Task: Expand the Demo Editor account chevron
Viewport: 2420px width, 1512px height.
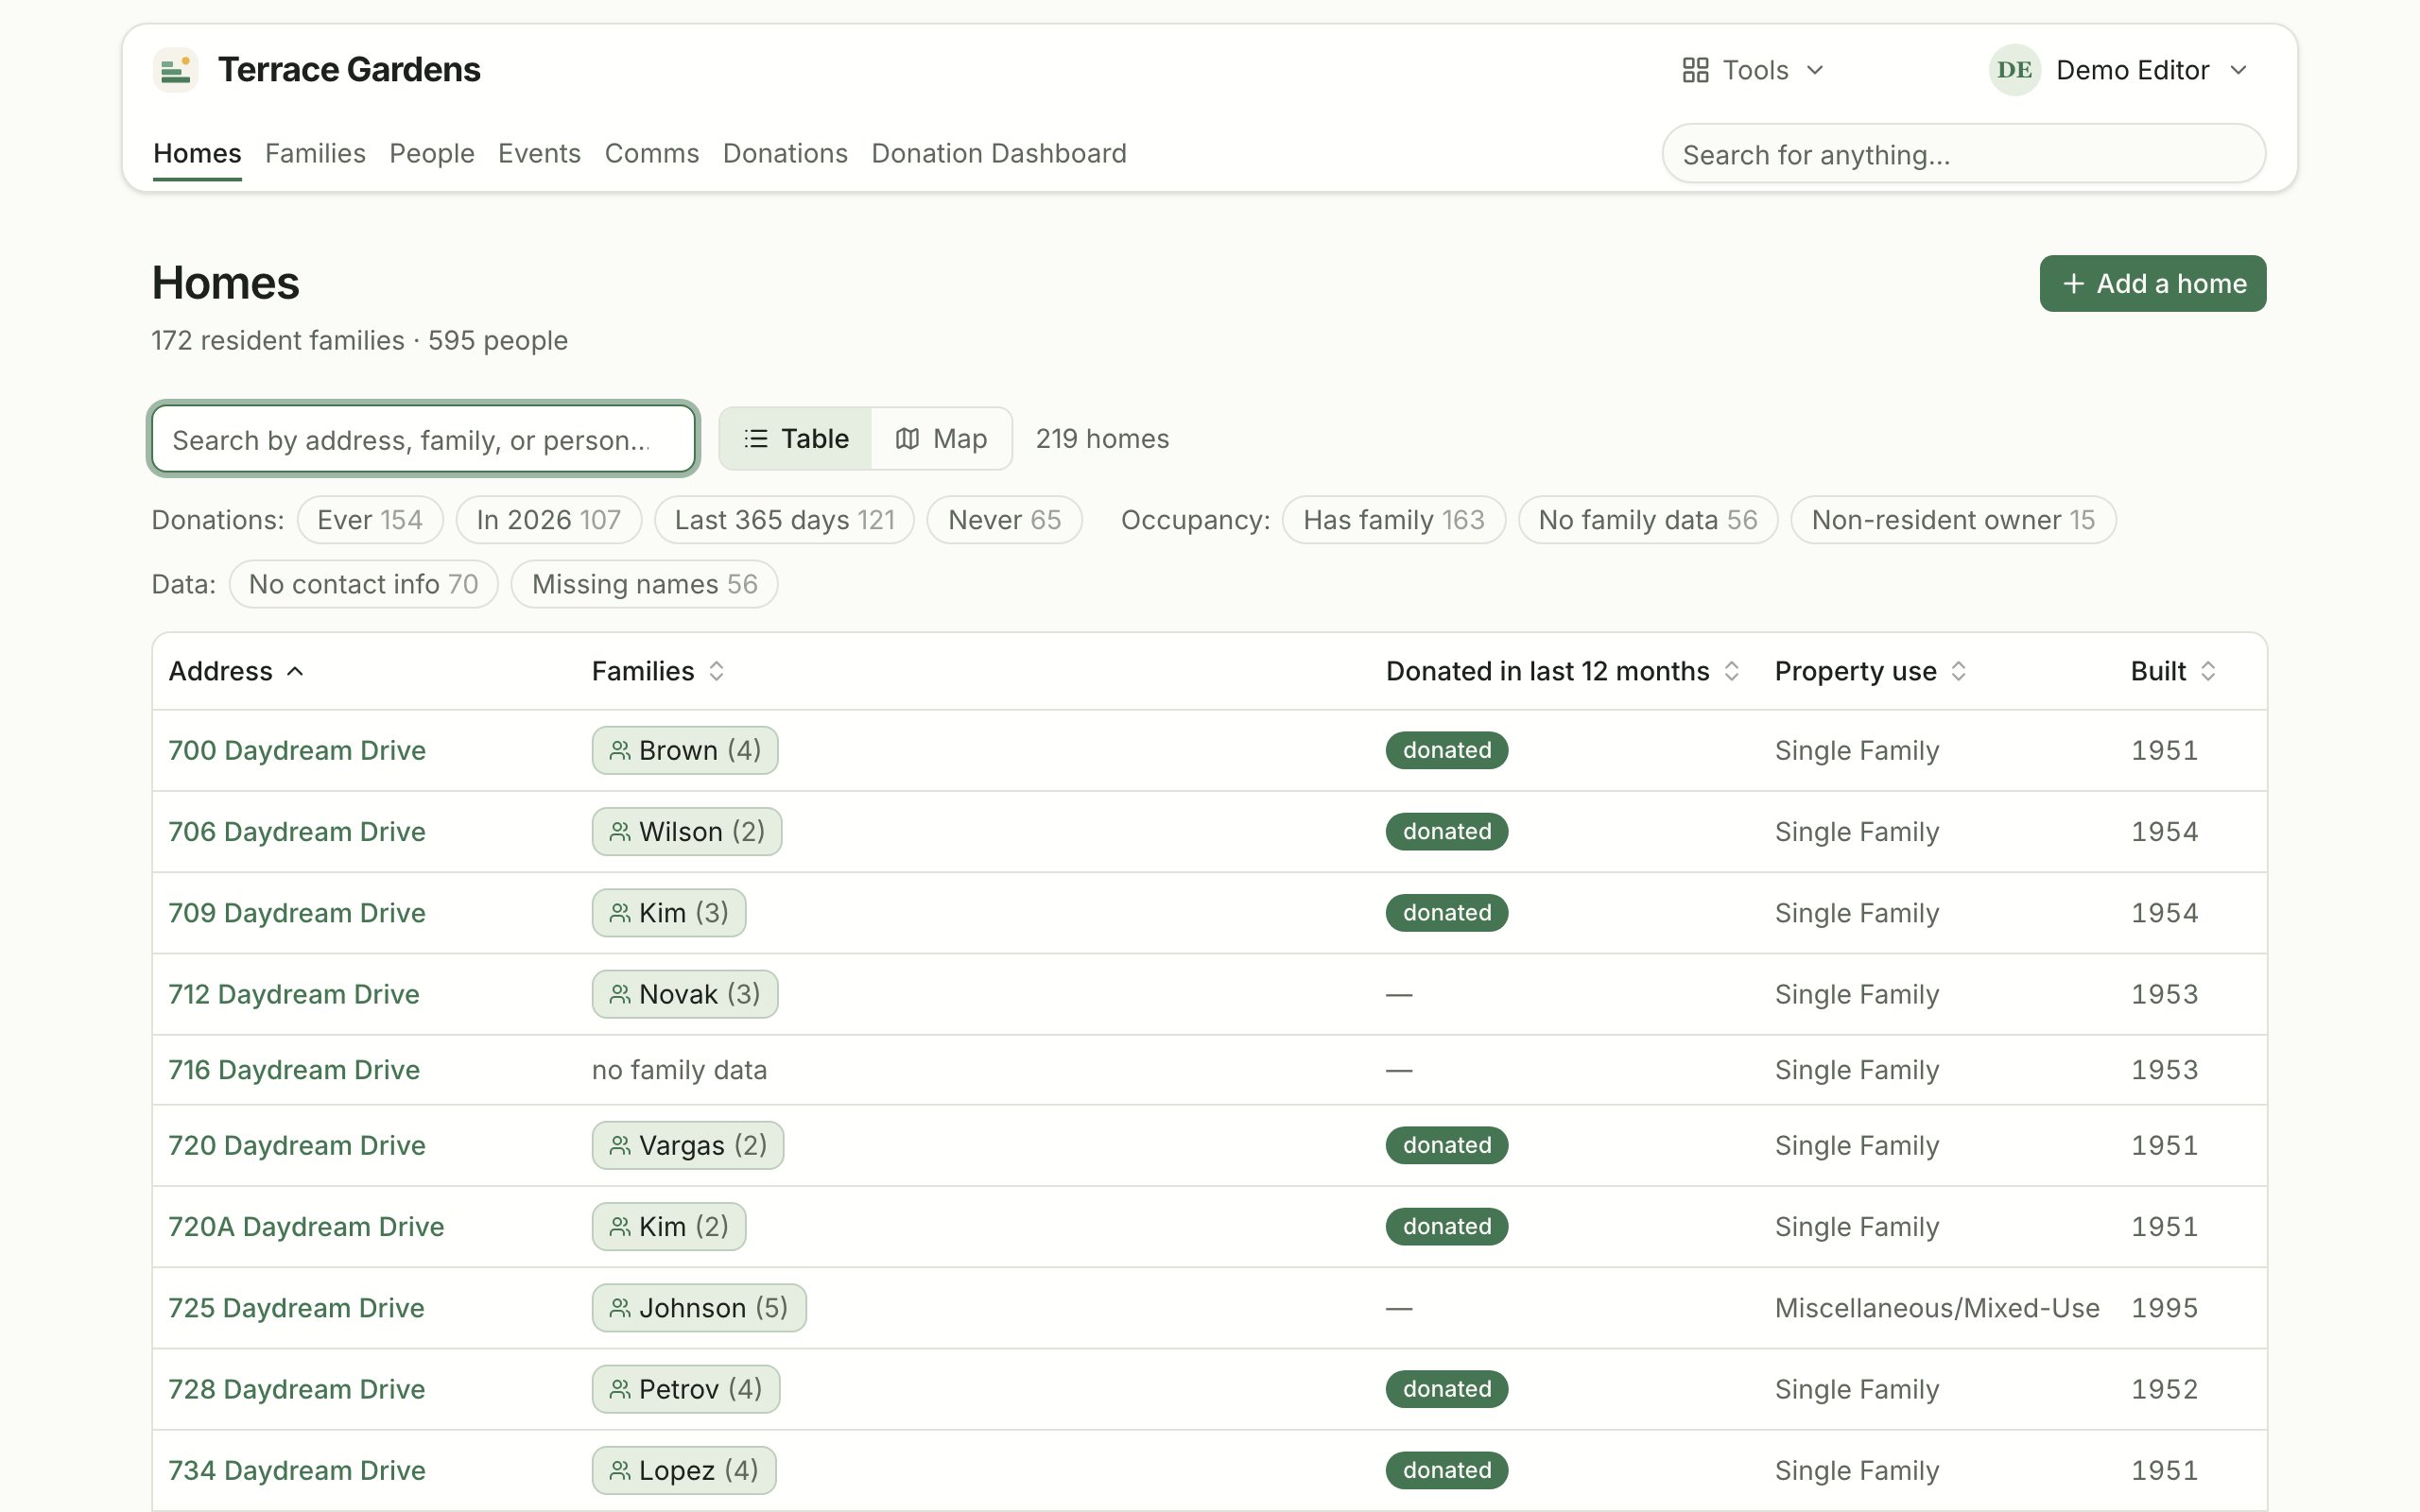Action: click(x=2238, y=70)
